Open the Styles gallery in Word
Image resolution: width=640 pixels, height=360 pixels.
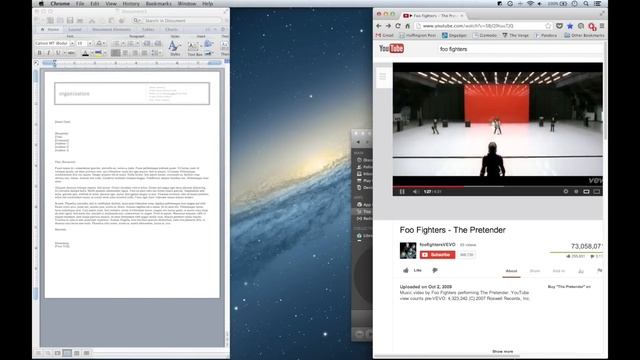pyautogui.click(x=175, y=48)
